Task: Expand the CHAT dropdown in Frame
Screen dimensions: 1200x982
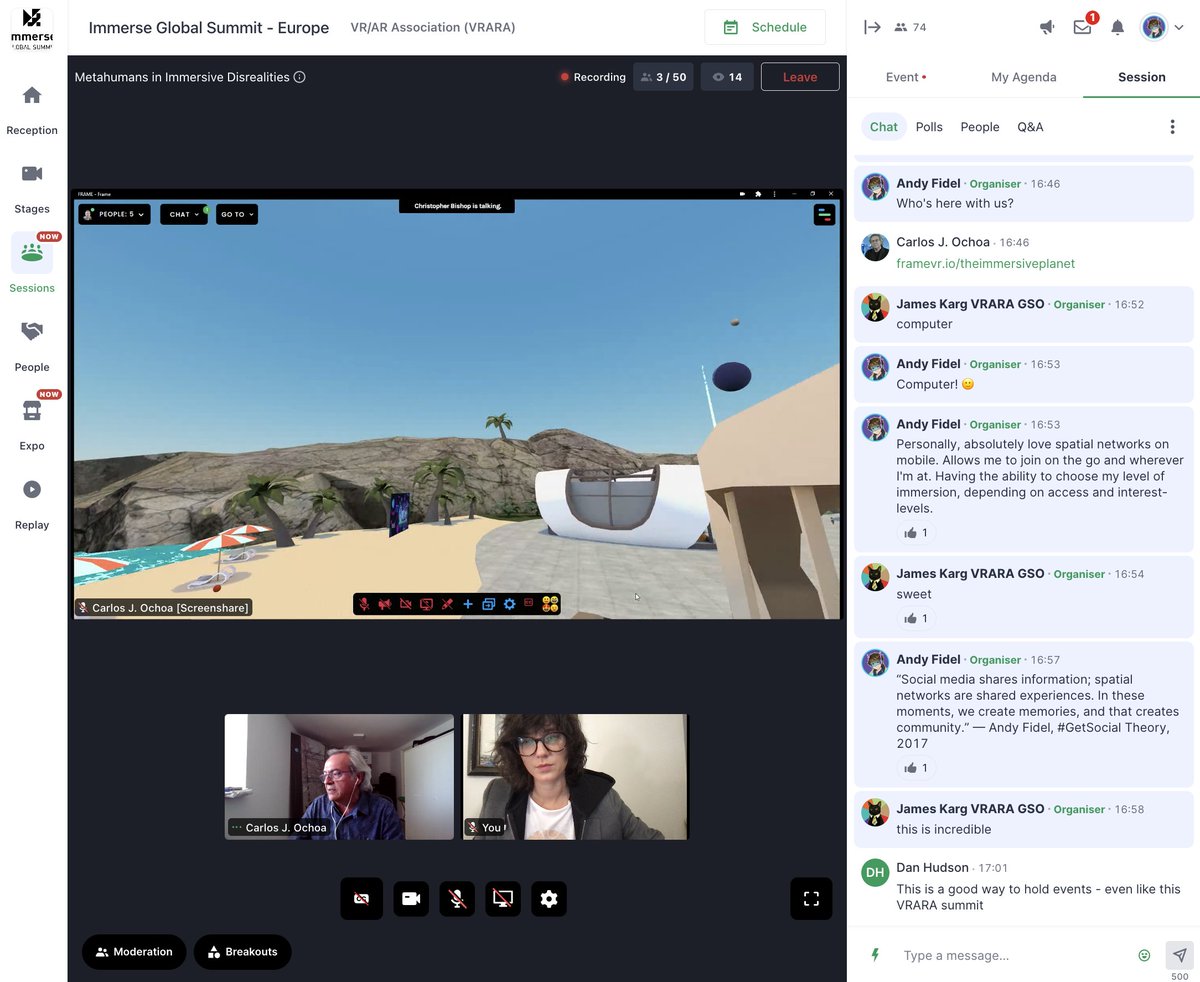Action: click(184, 214)
